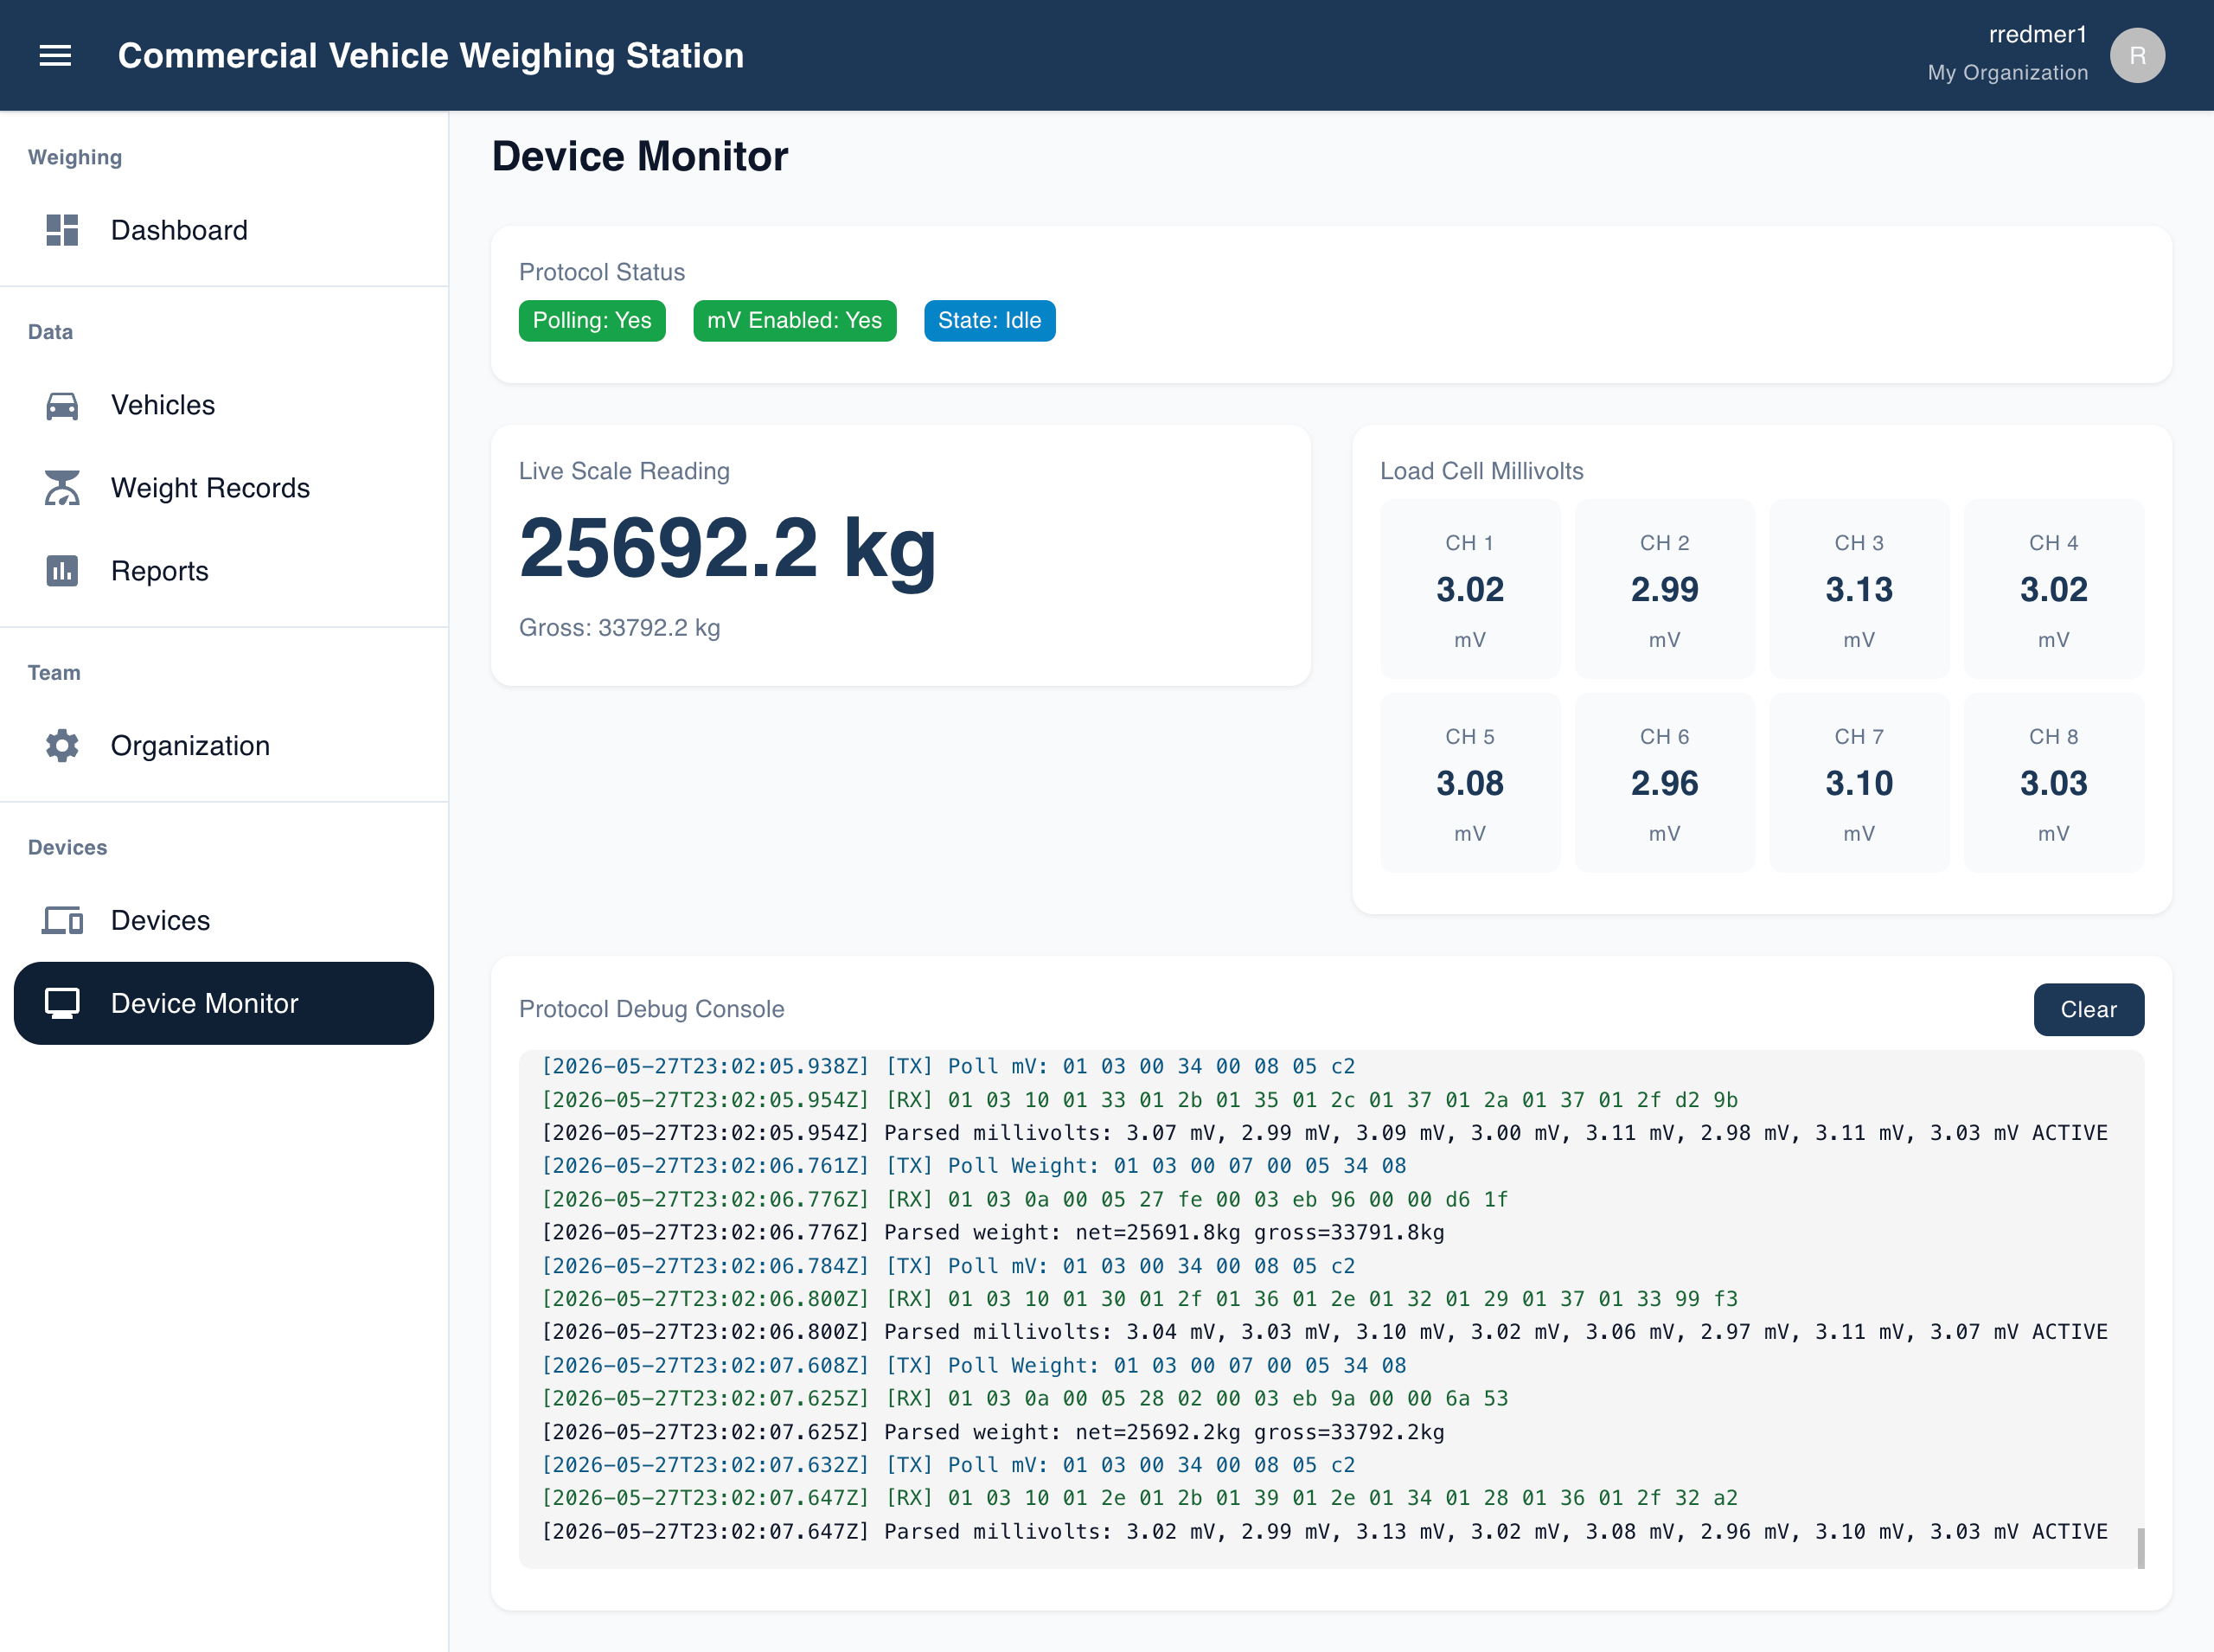The height and width of the screenshot is (1652, 2214).
Task: Click the 23:02:06.776Z RX hex line
Action: pos(1025,1199)
